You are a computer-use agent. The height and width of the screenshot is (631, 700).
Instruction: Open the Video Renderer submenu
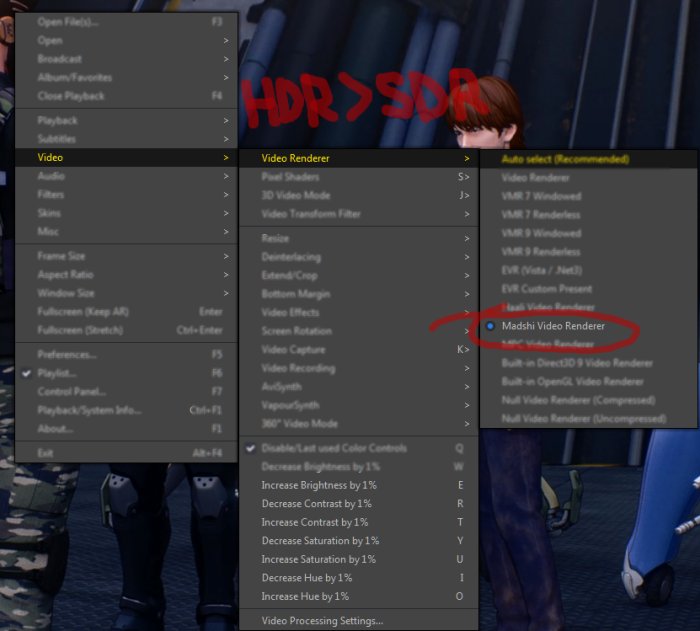pos(359,158)
